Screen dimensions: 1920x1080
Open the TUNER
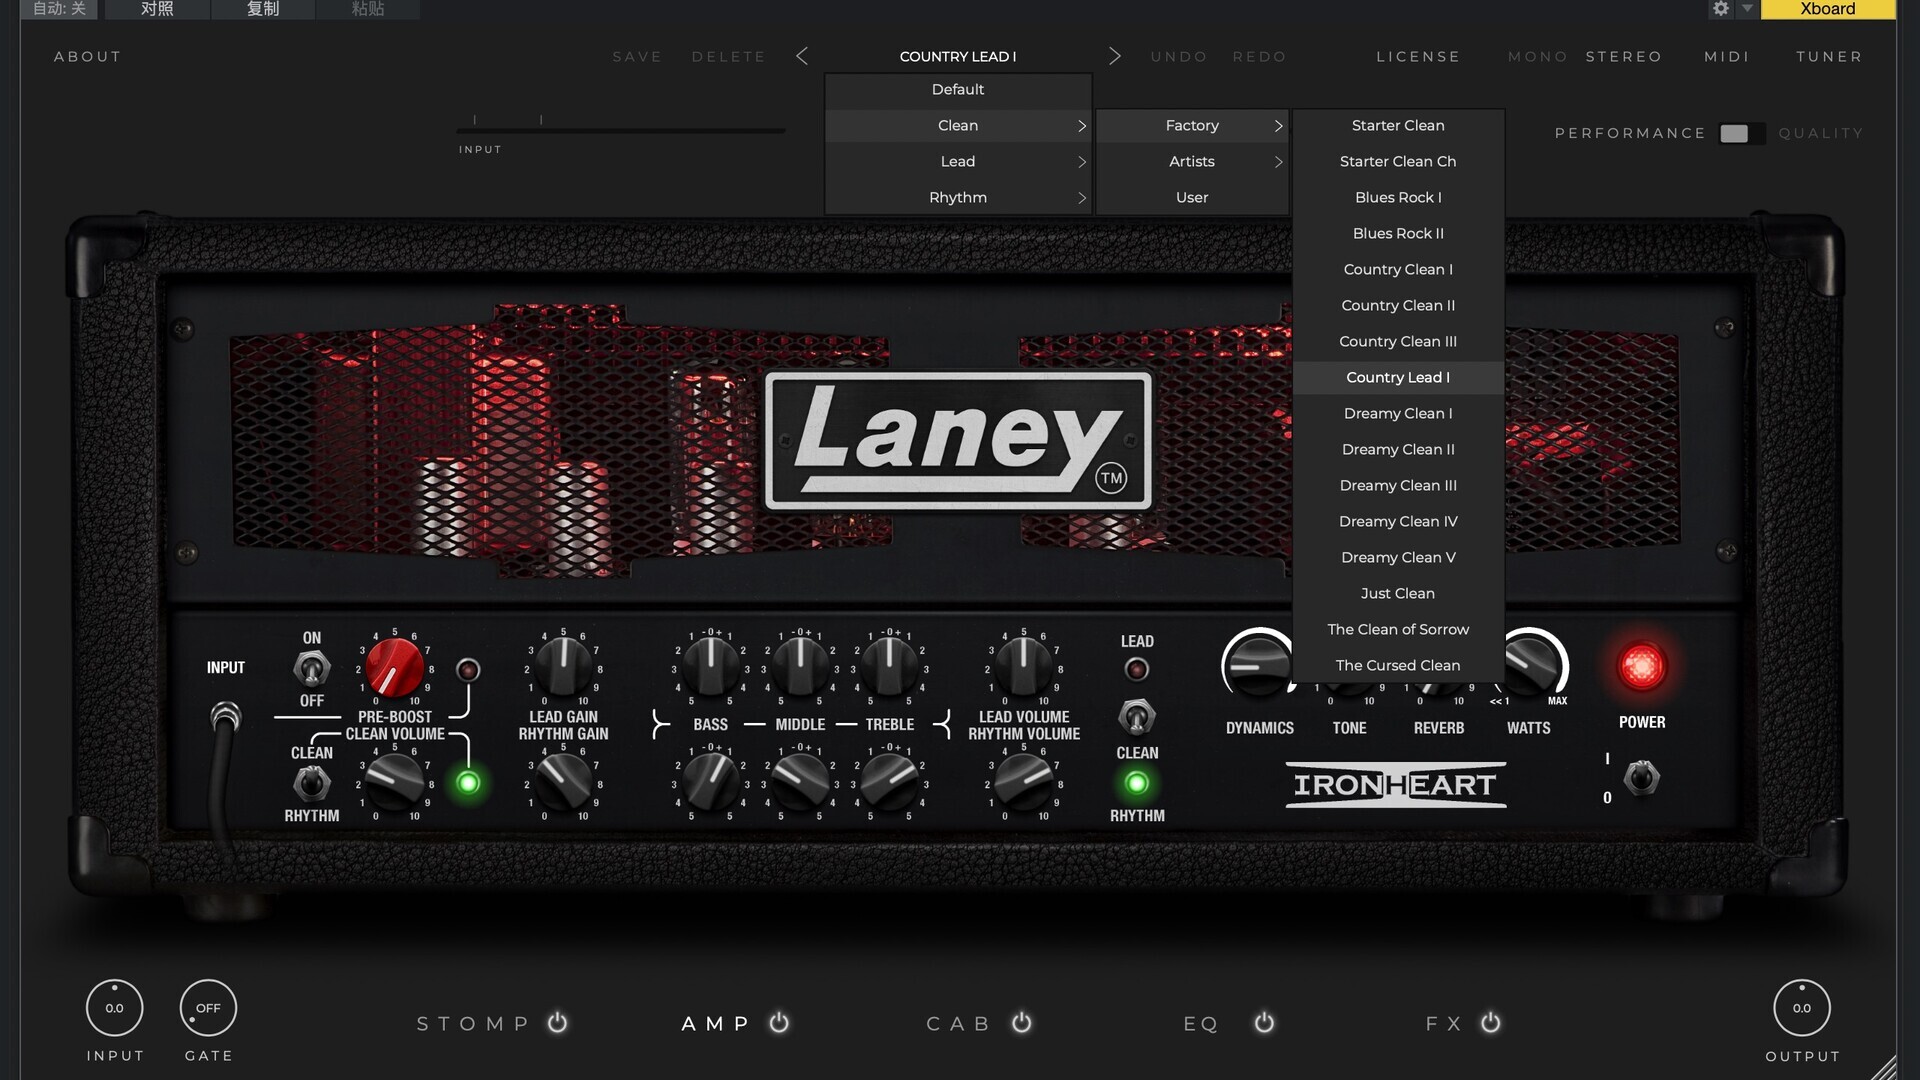(1829, 57)
